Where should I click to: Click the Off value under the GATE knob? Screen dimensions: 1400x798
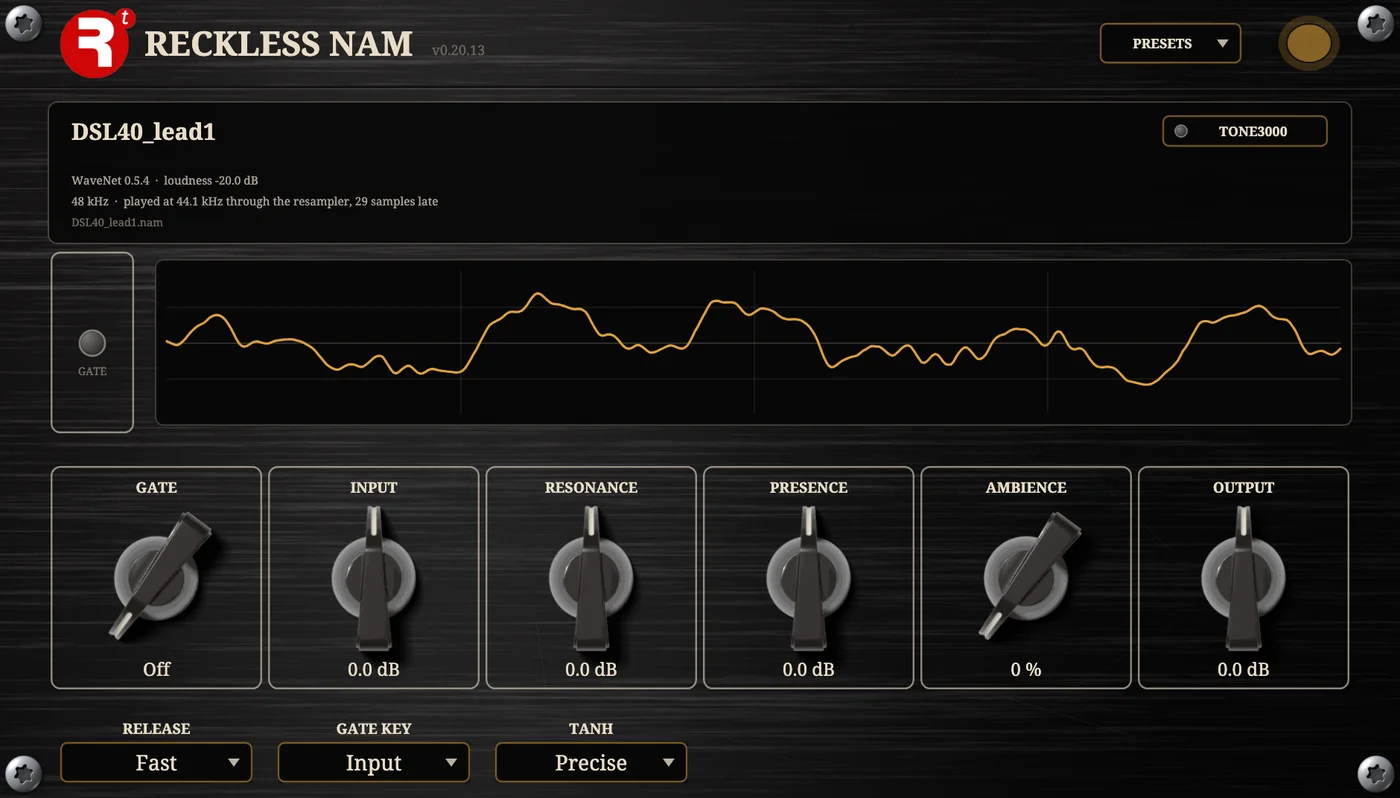156,669
